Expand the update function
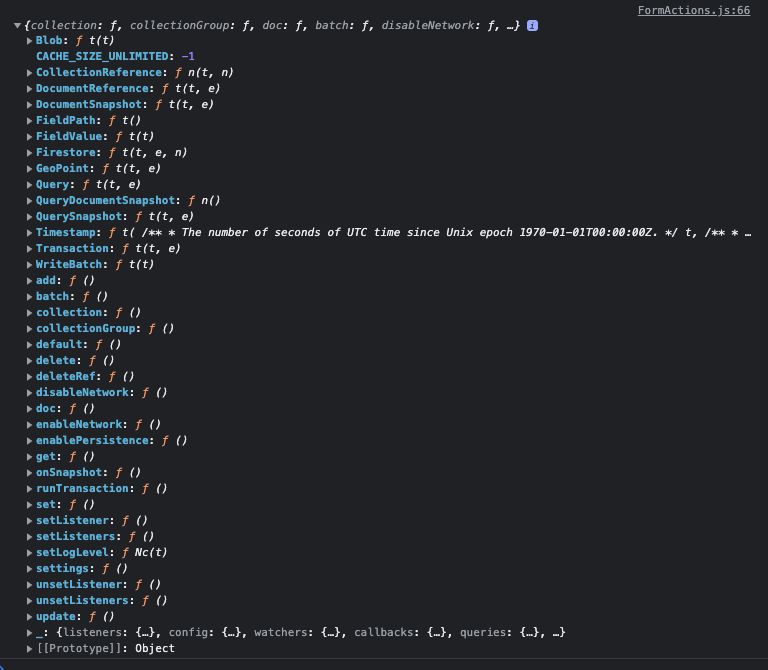768x670 pixels. coord(29,617)
